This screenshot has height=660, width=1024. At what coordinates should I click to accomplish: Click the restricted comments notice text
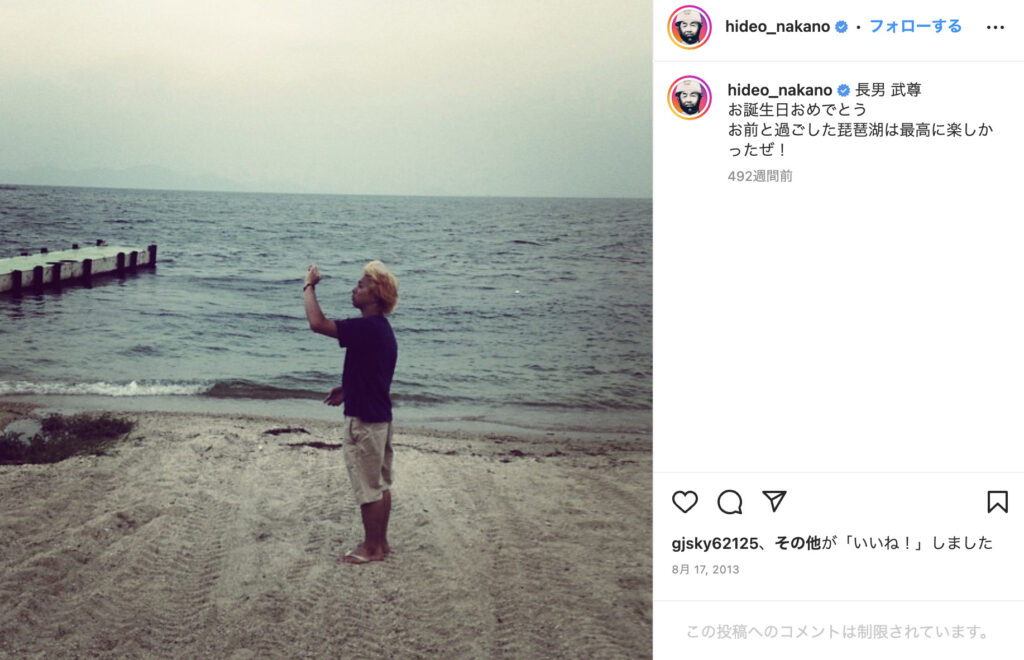838,631
